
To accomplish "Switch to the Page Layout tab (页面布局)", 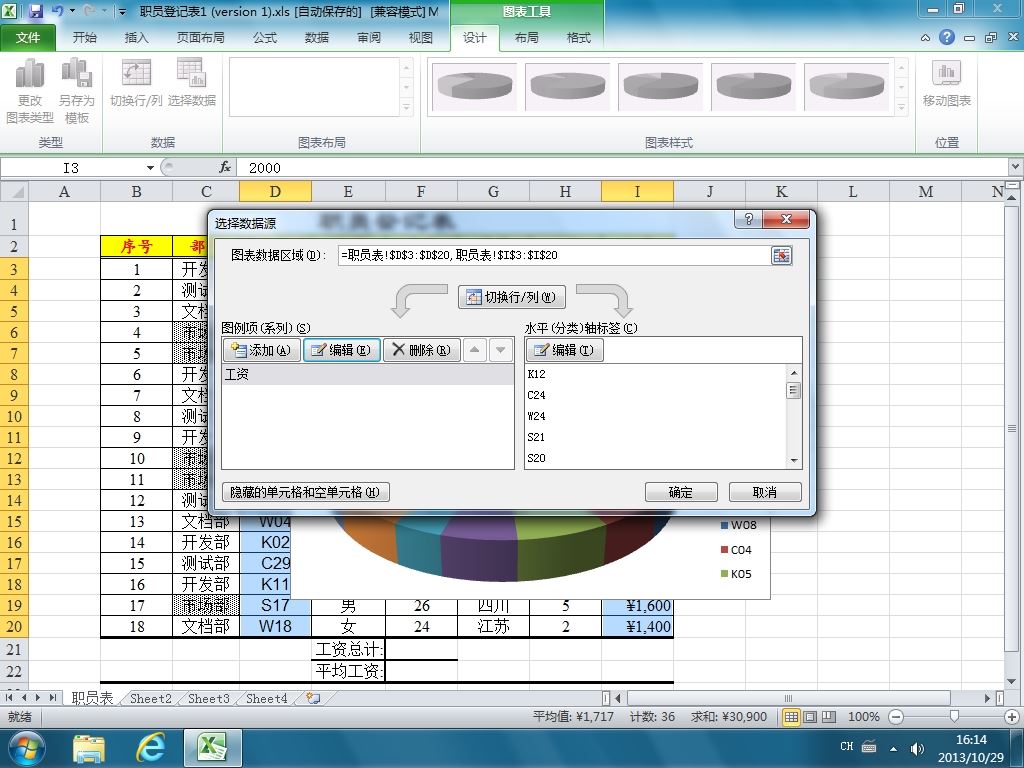I will [200, 38].
